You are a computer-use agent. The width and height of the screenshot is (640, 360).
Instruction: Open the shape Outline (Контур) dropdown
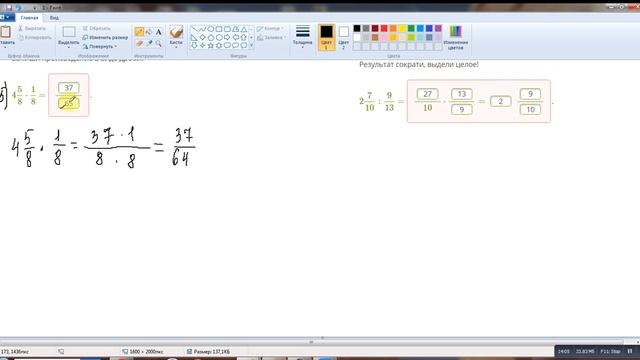271,29
